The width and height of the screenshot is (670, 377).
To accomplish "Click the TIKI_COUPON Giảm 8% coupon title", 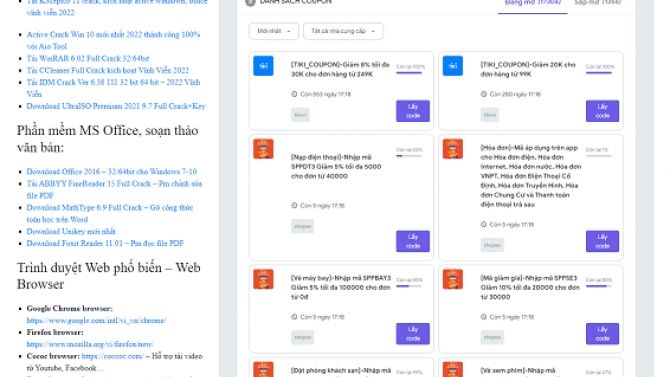I will pyautogui.click(x=341, y=69).
